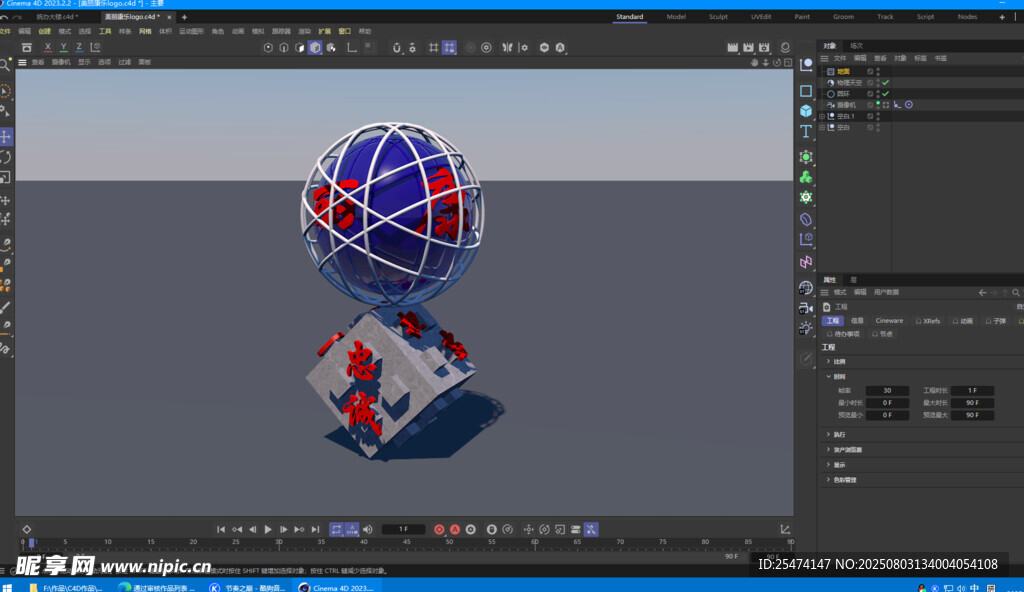Click timeline ruler at frame 45
The image size is (1024, 592).
coord(407,543)
